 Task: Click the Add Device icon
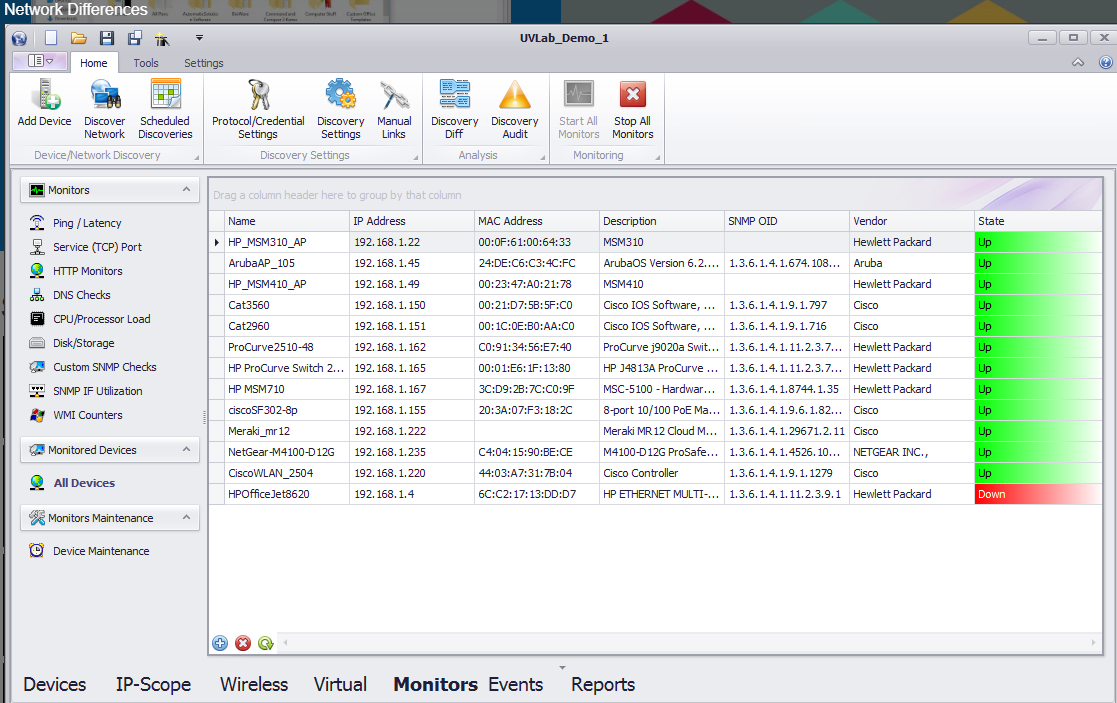[x=44, y=103]
